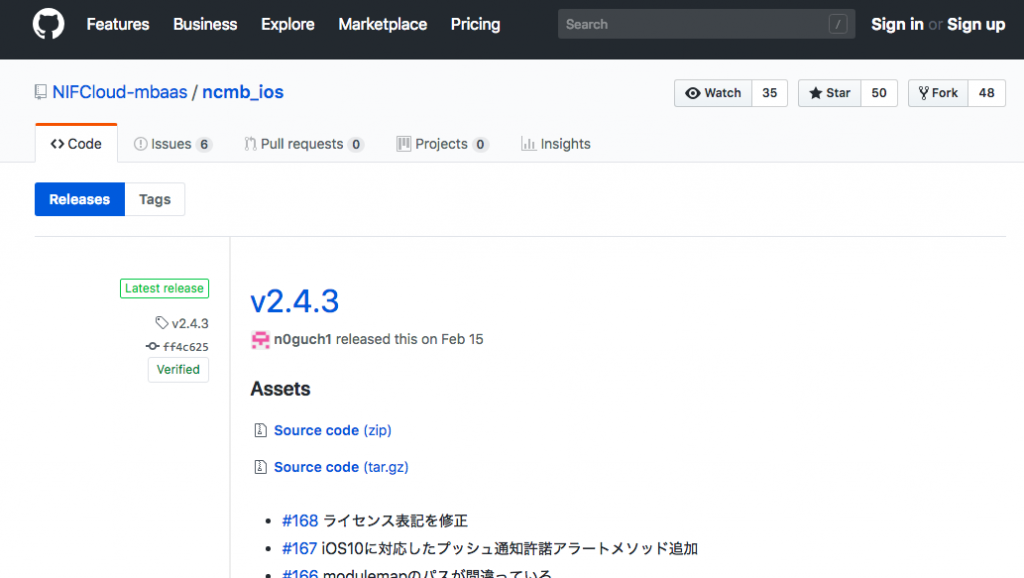Click the fork icon on the Fork button
This screenshot has width=1024, height=578.
[923, 93]
